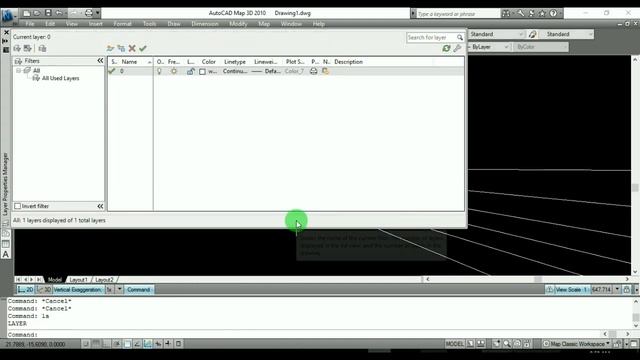Screen dimensions: 640x360
Task: Close the Layer Properties Manager palette
Action: (6, 32)
